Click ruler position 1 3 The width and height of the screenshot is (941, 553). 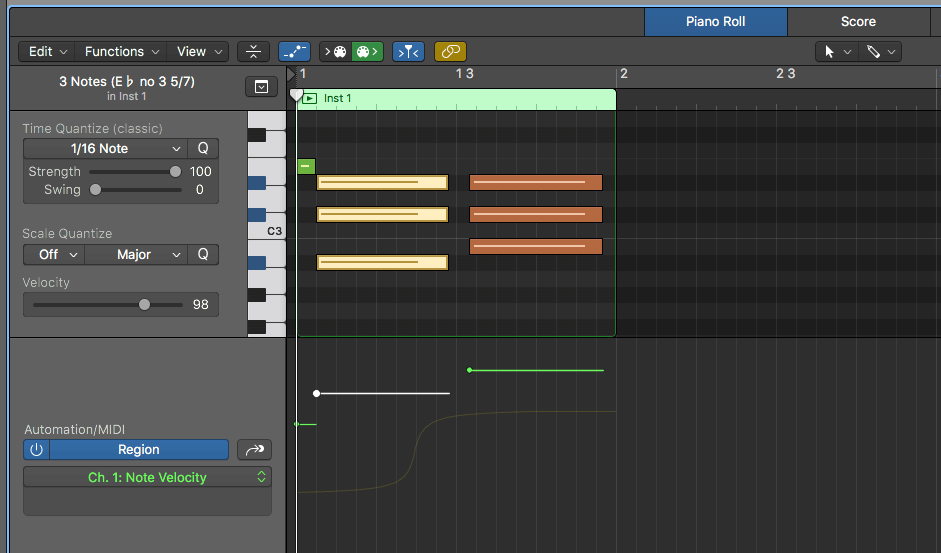tap(464, 74)
